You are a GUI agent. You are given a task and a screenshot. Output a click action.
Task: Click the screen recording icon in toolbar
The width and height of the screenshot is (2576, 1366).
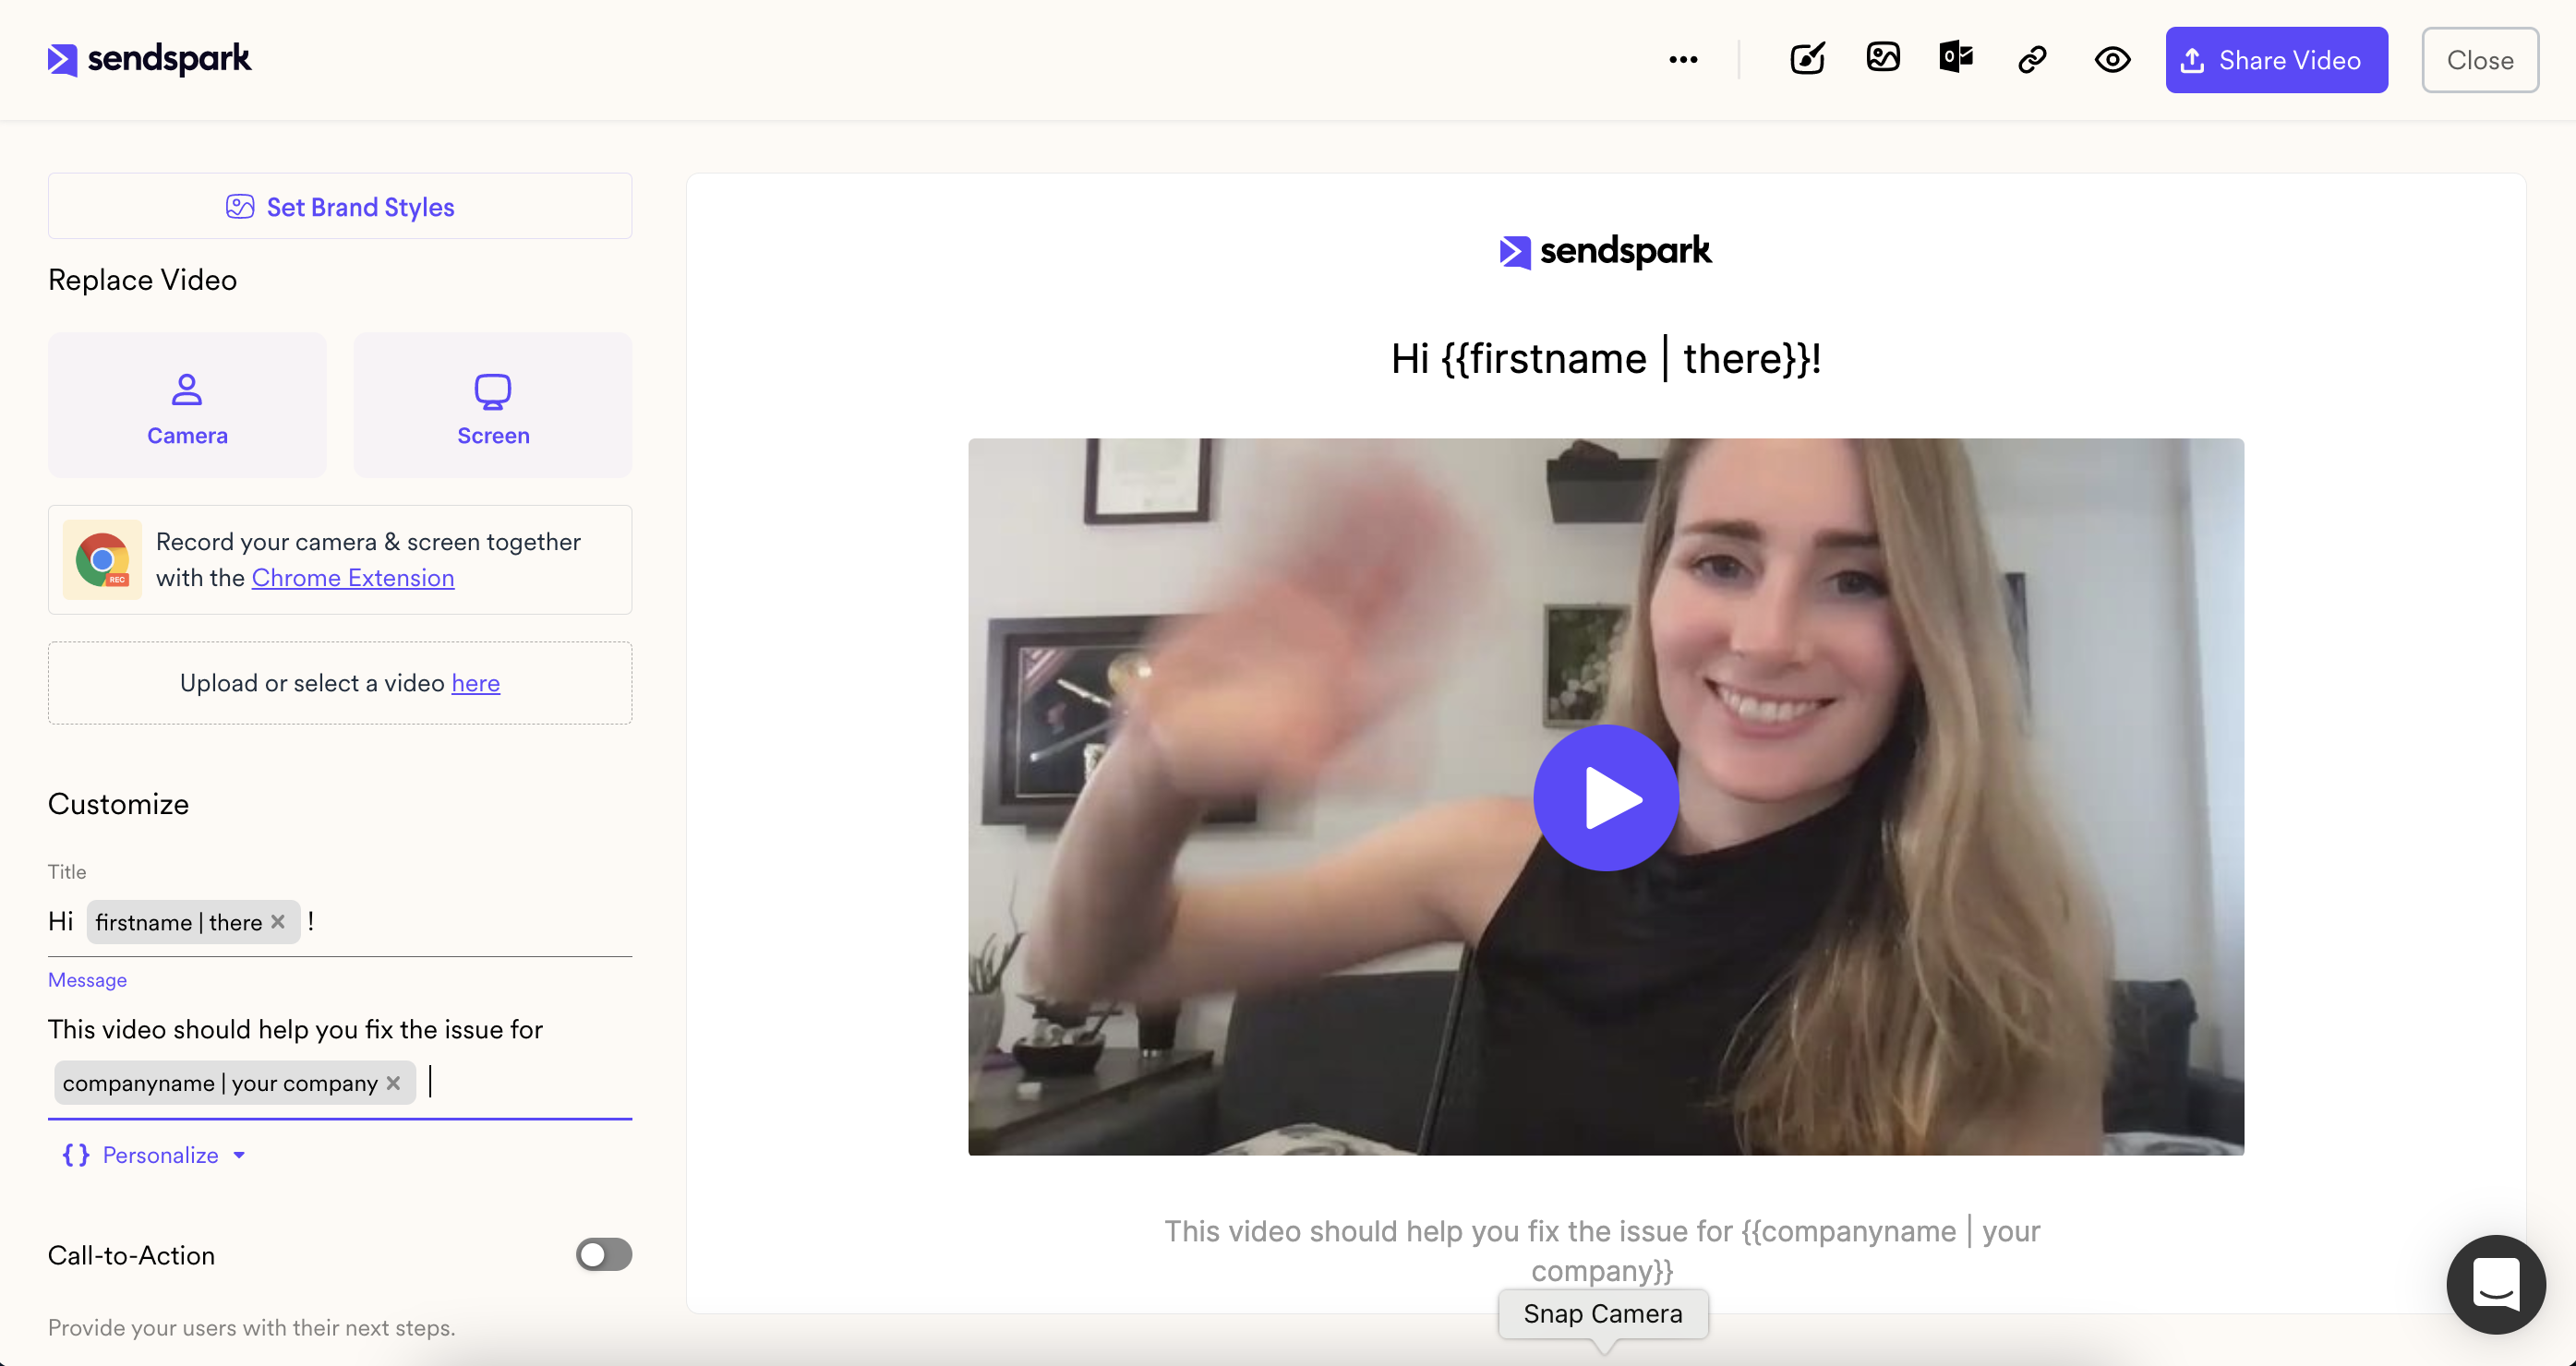pyautogui.click(x=492, y=405)
